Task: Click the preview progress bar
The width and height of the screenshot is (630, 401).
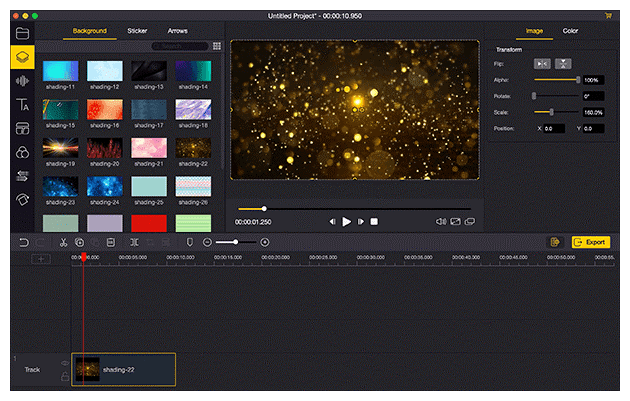Action: (354, 209)
